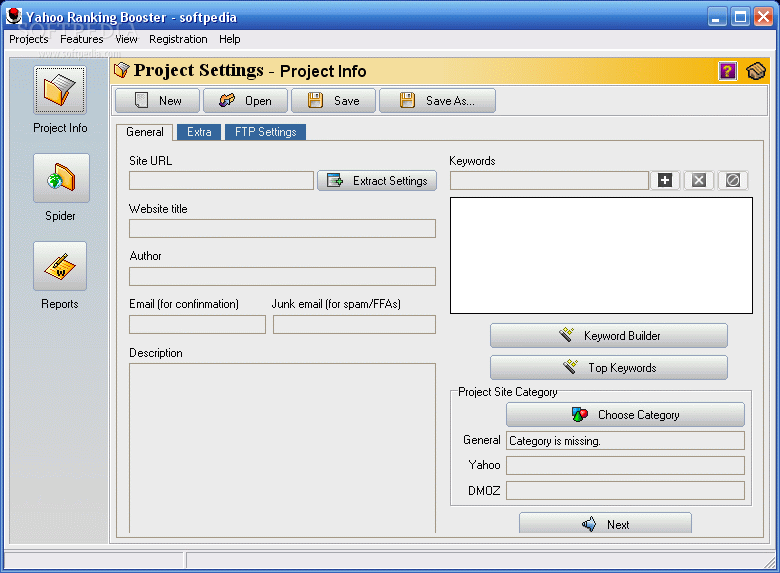Image resolution: width=780 pixels, height=573 pixels.
Task: Select the General tab
Action: pos(145,132)
